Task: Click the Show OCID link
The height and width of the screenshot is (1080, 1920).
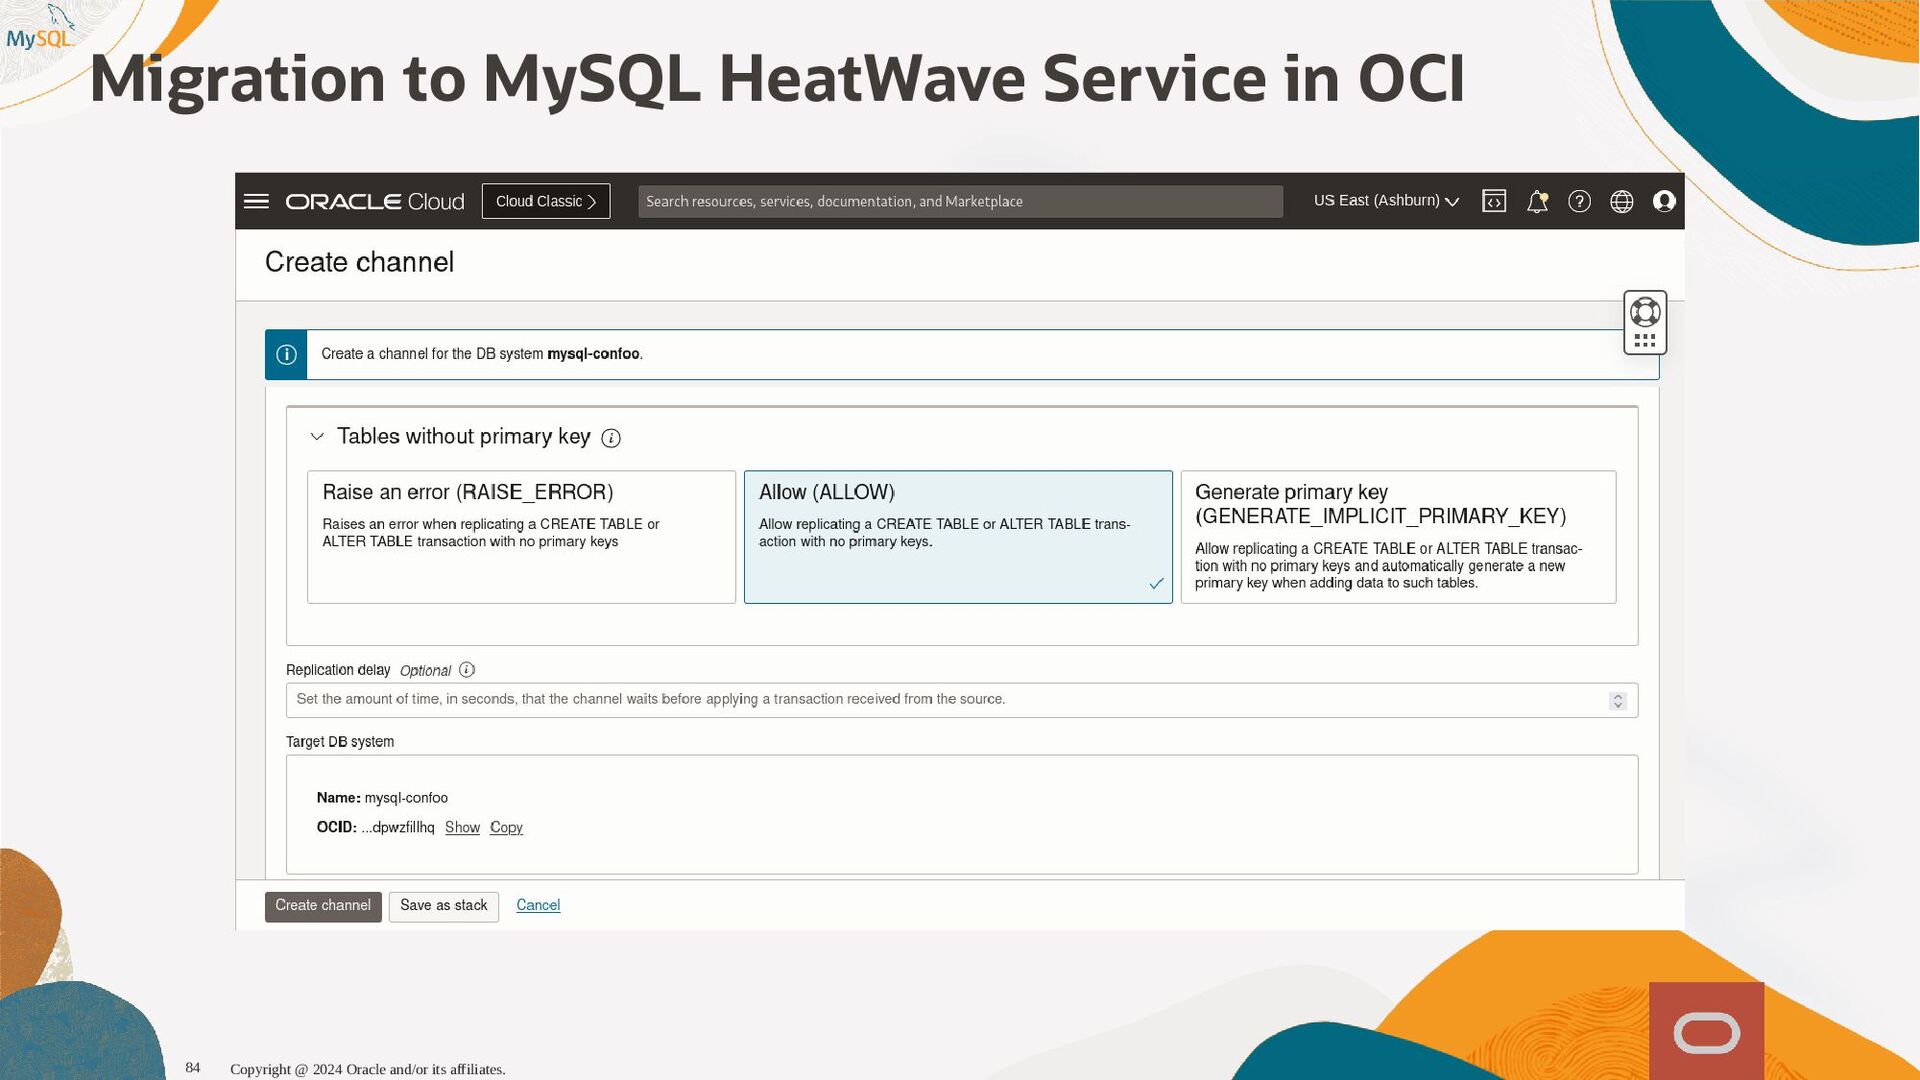Action: pos(462,827)
